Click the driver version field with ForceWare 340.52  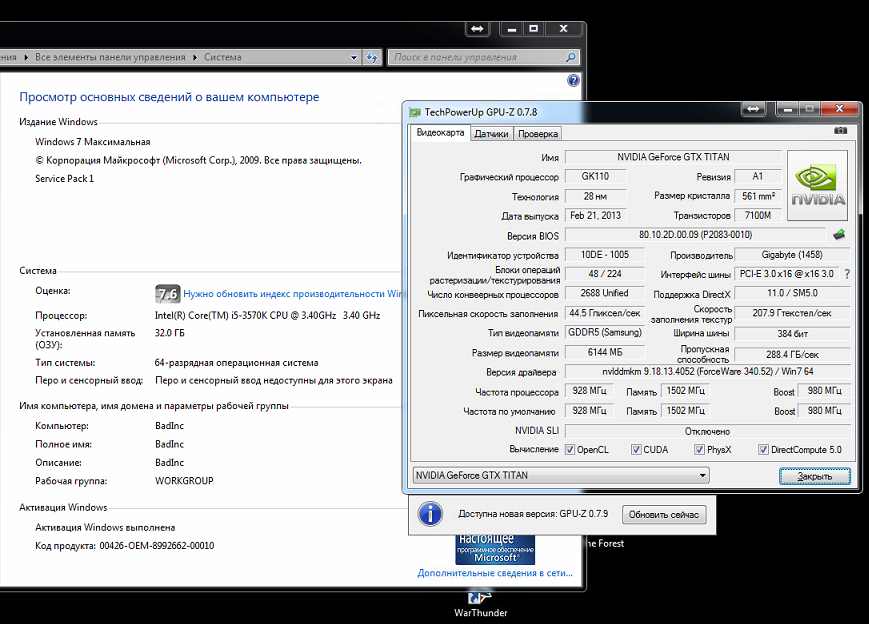point(708,372)
